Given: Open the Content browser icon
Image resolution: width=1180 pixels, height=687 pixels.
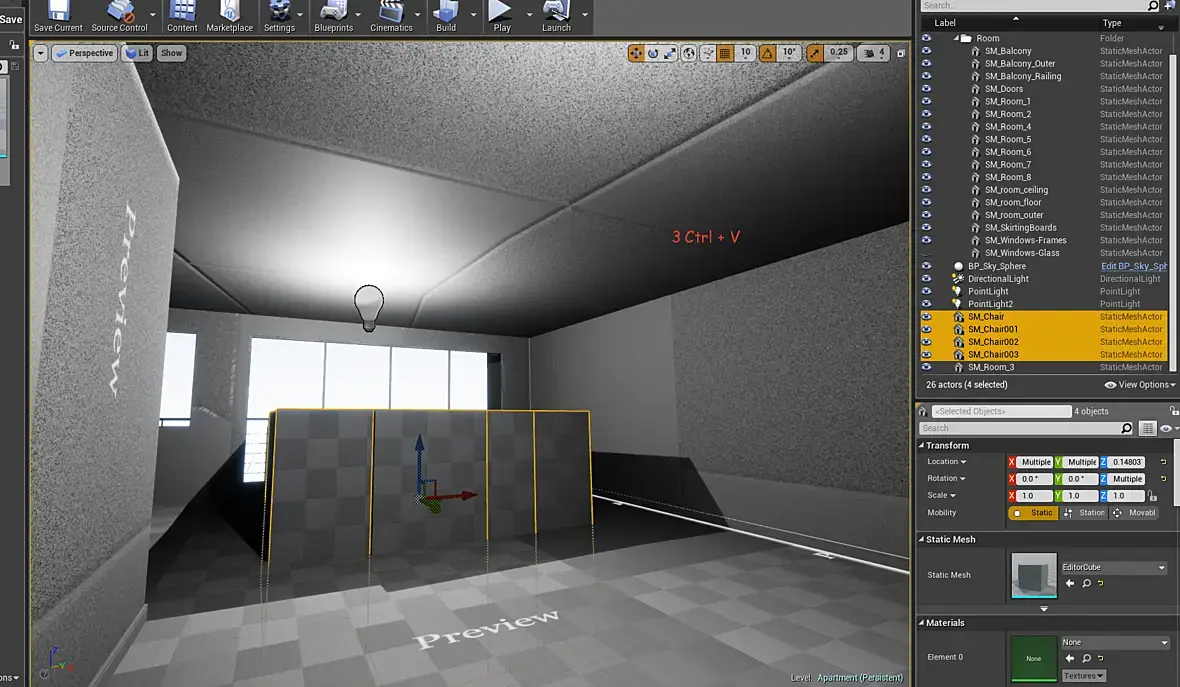Looking at the screenshot, I should point(182,17).
